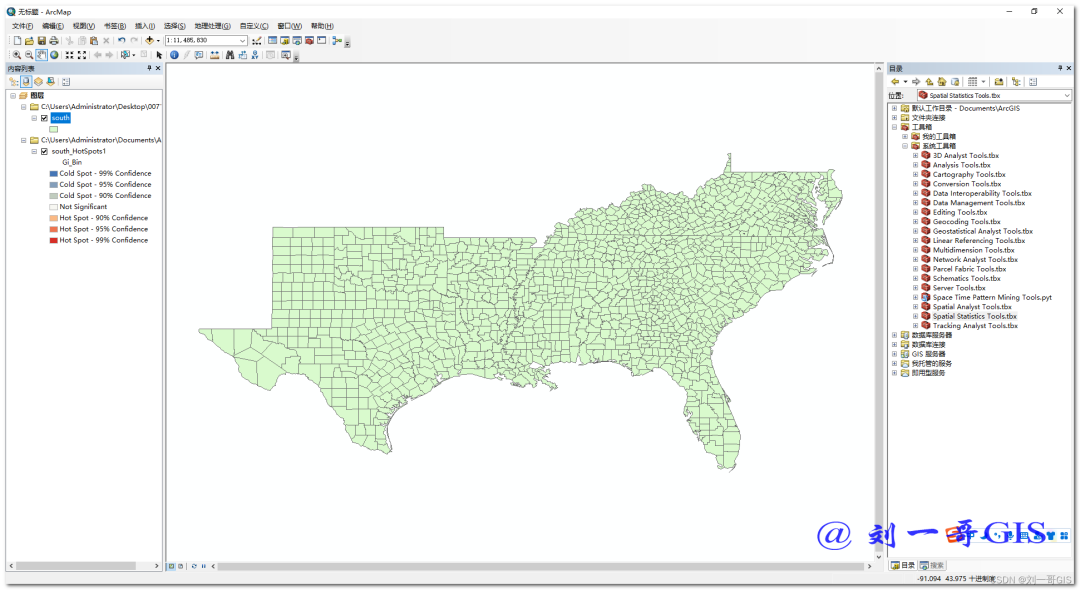Click the map view vertical scrollbar
This screenshot has width=1080, height=590.
(879, 310)
